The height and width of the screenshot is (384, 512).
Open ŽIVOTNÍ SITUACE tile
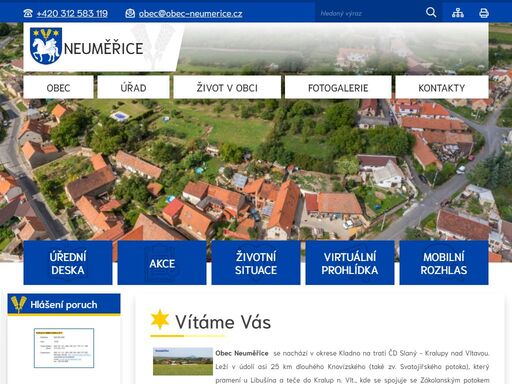tap(256, 263)
